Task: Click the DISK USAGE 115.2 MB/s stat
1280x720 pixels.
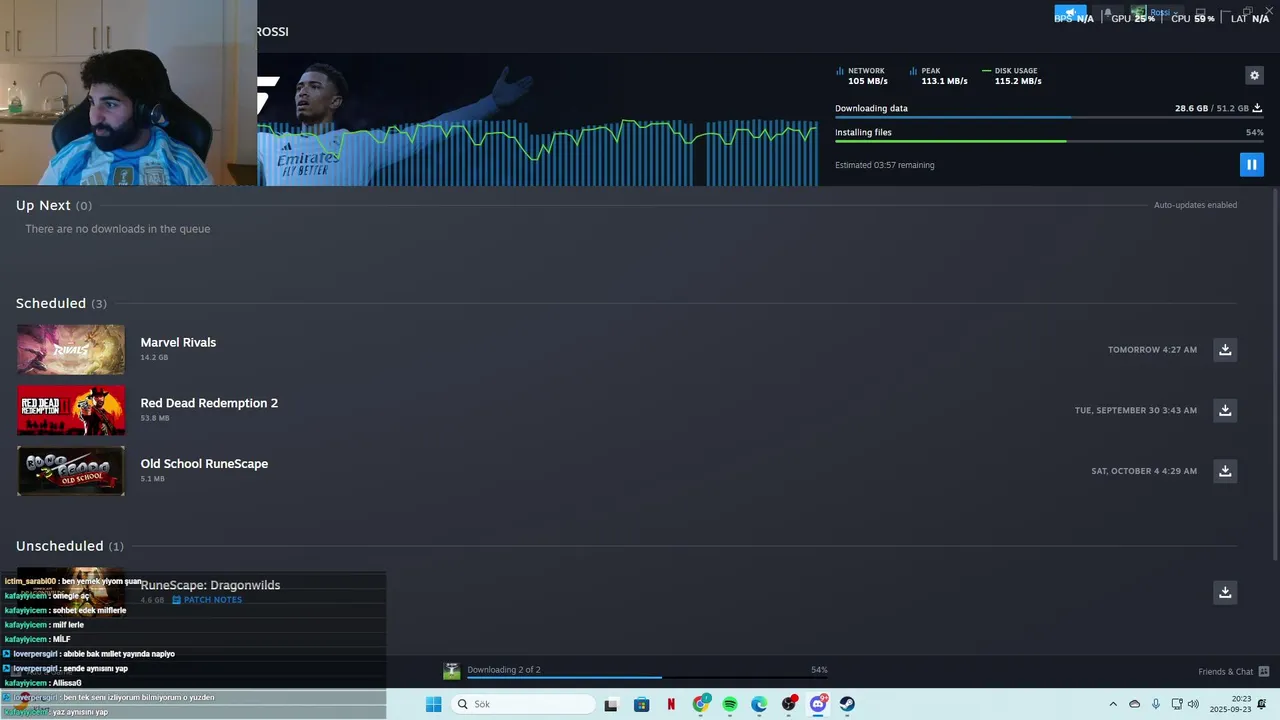Action: click(1012, 76)
